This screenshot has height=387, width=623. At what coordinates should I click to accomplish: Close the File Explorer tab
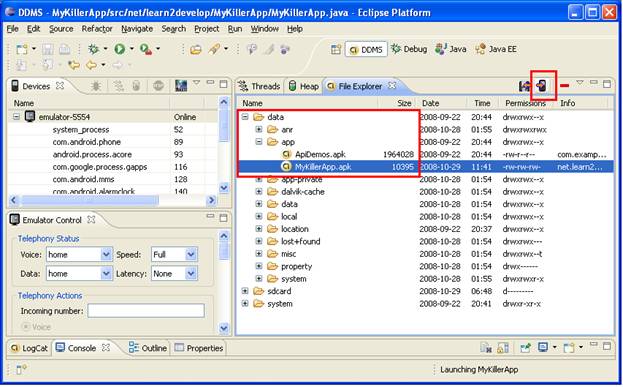pyautogui.click(x=392, y=85)
